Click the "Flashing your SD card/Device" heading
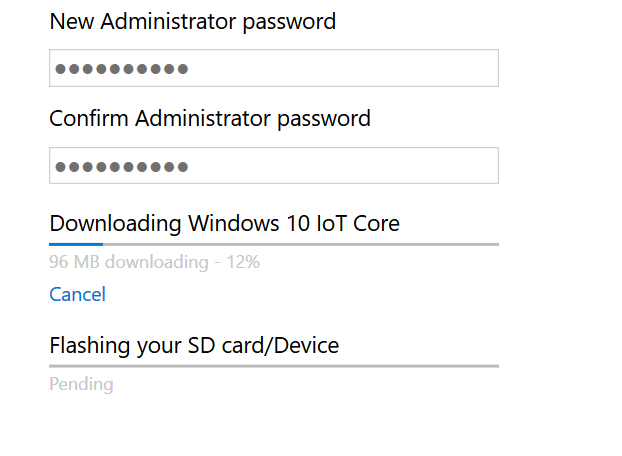This screenshot has width=622, height=456. [194, 346]
